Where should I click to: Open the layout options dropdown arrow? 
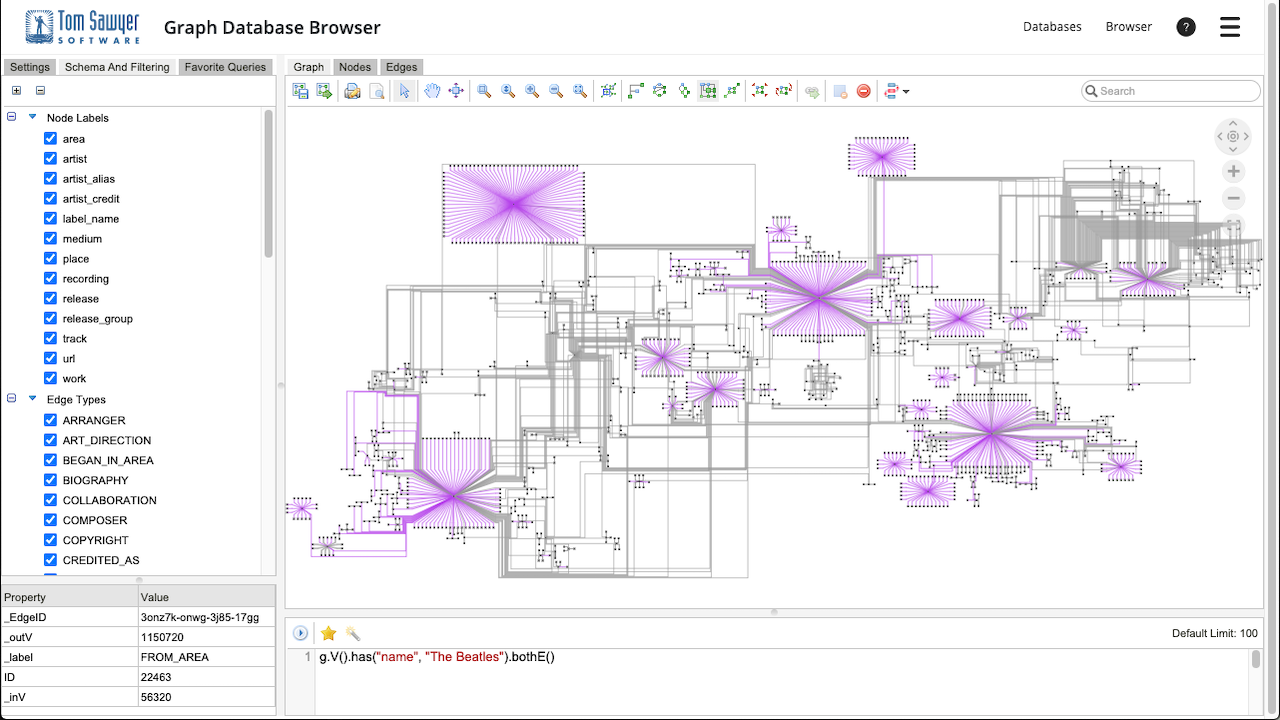pyautogui.click(x=908, y=91)
